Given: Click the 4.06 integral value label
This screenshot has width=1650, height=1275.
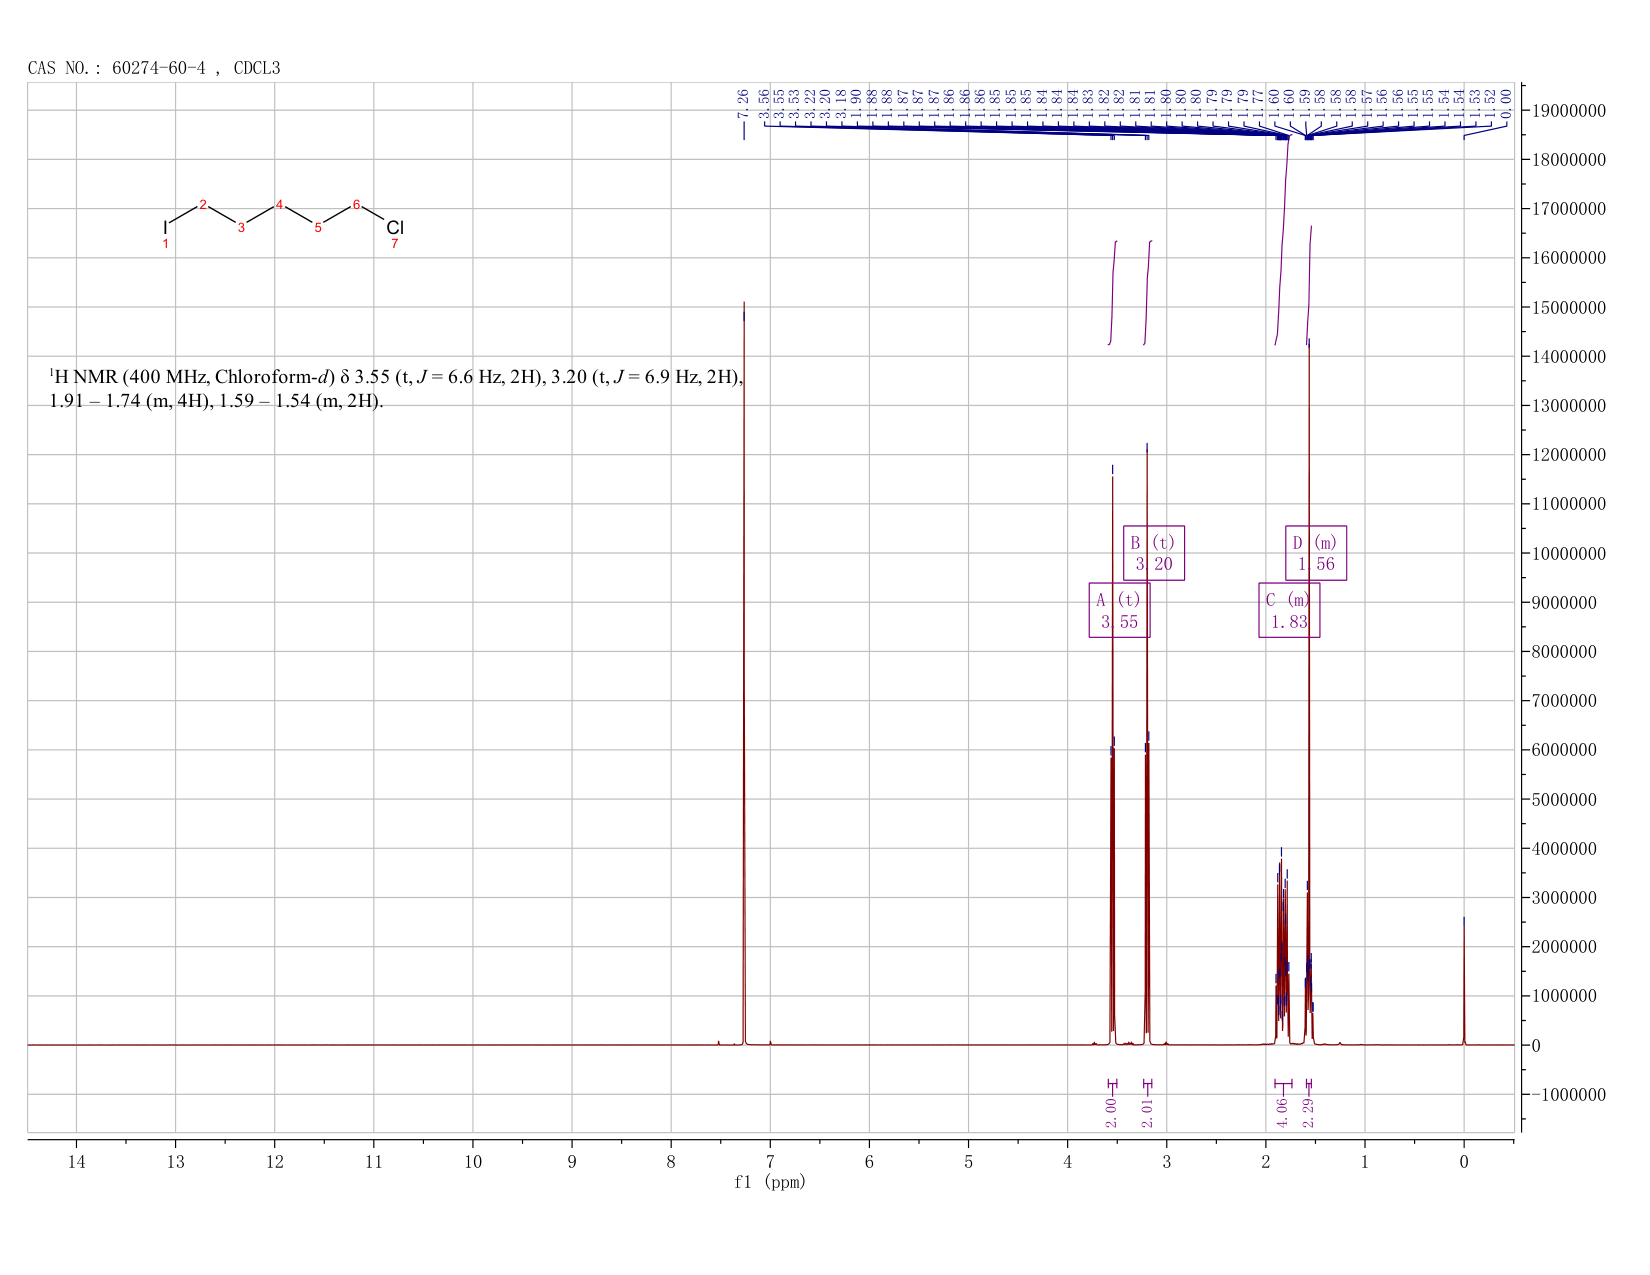Looking at the screenshot, I should 1282,1111.
